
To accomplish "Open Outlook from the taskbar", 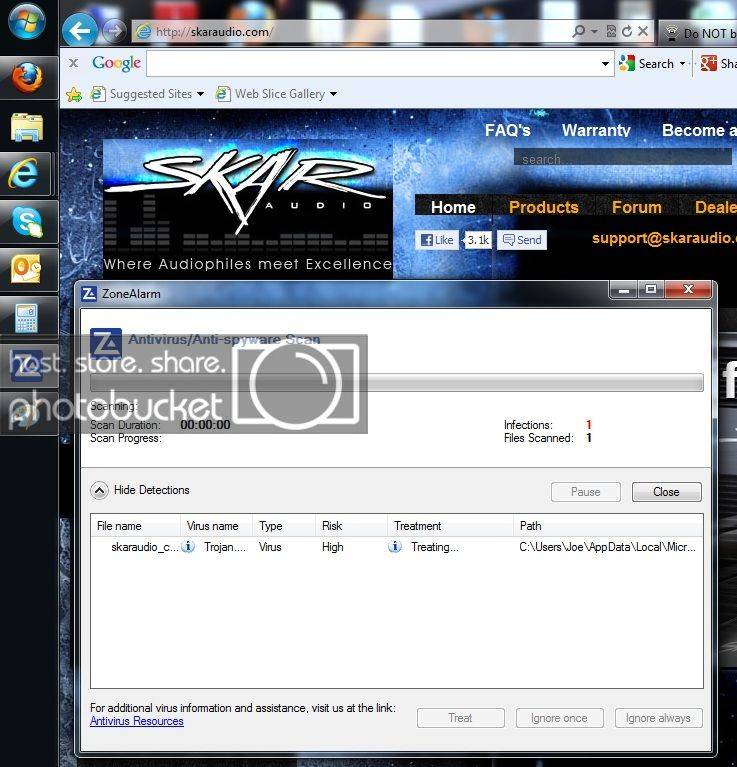I will click(26, 270).
